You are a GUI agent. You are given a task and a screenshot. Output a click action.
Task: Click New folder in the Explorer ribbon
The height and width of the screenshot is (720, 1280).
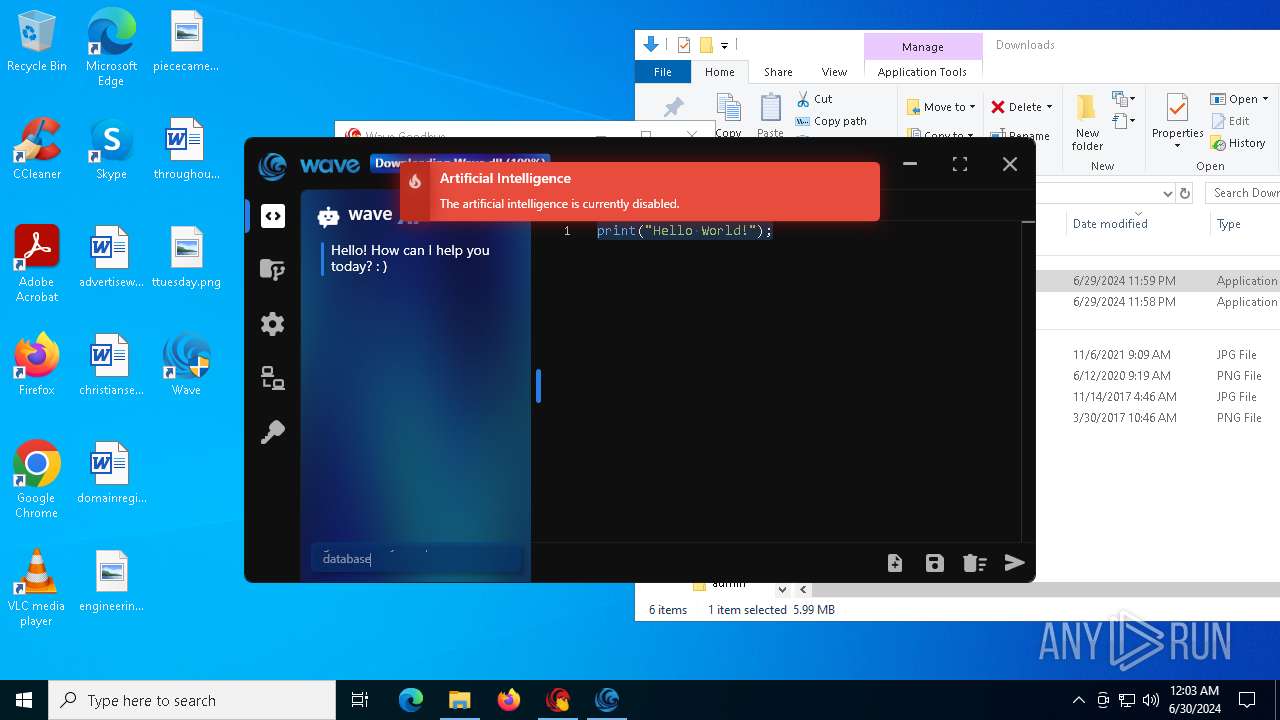pos(1087,122)
